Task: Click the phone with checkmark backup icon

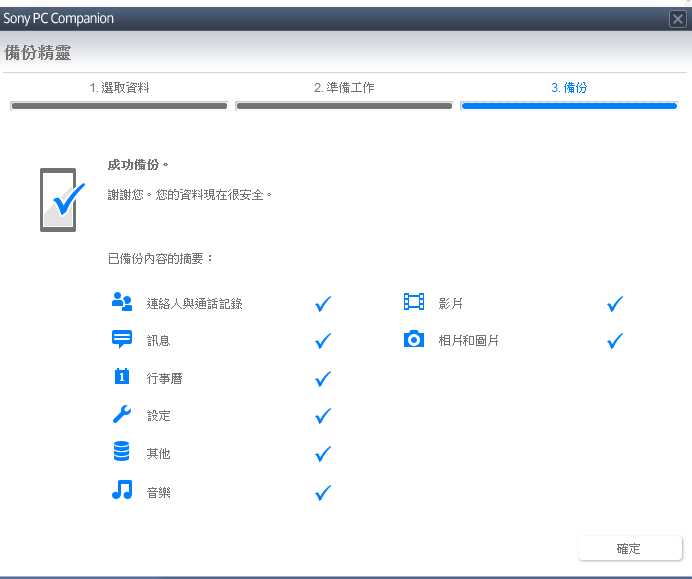Action: click(62, 200)
